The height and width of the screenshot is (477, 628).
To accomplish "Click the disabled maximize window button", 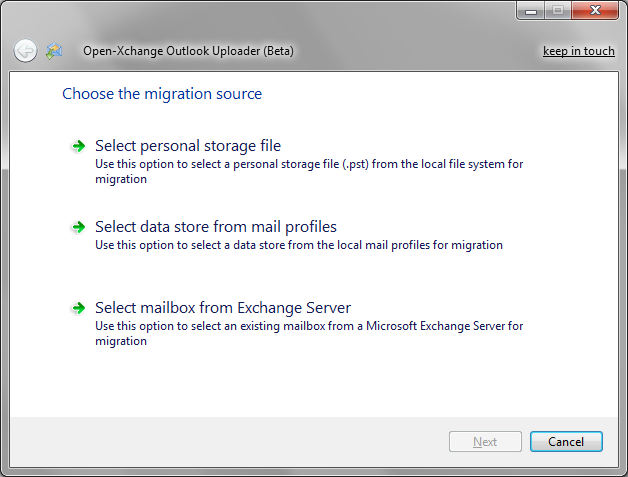I will coord(558,11).
